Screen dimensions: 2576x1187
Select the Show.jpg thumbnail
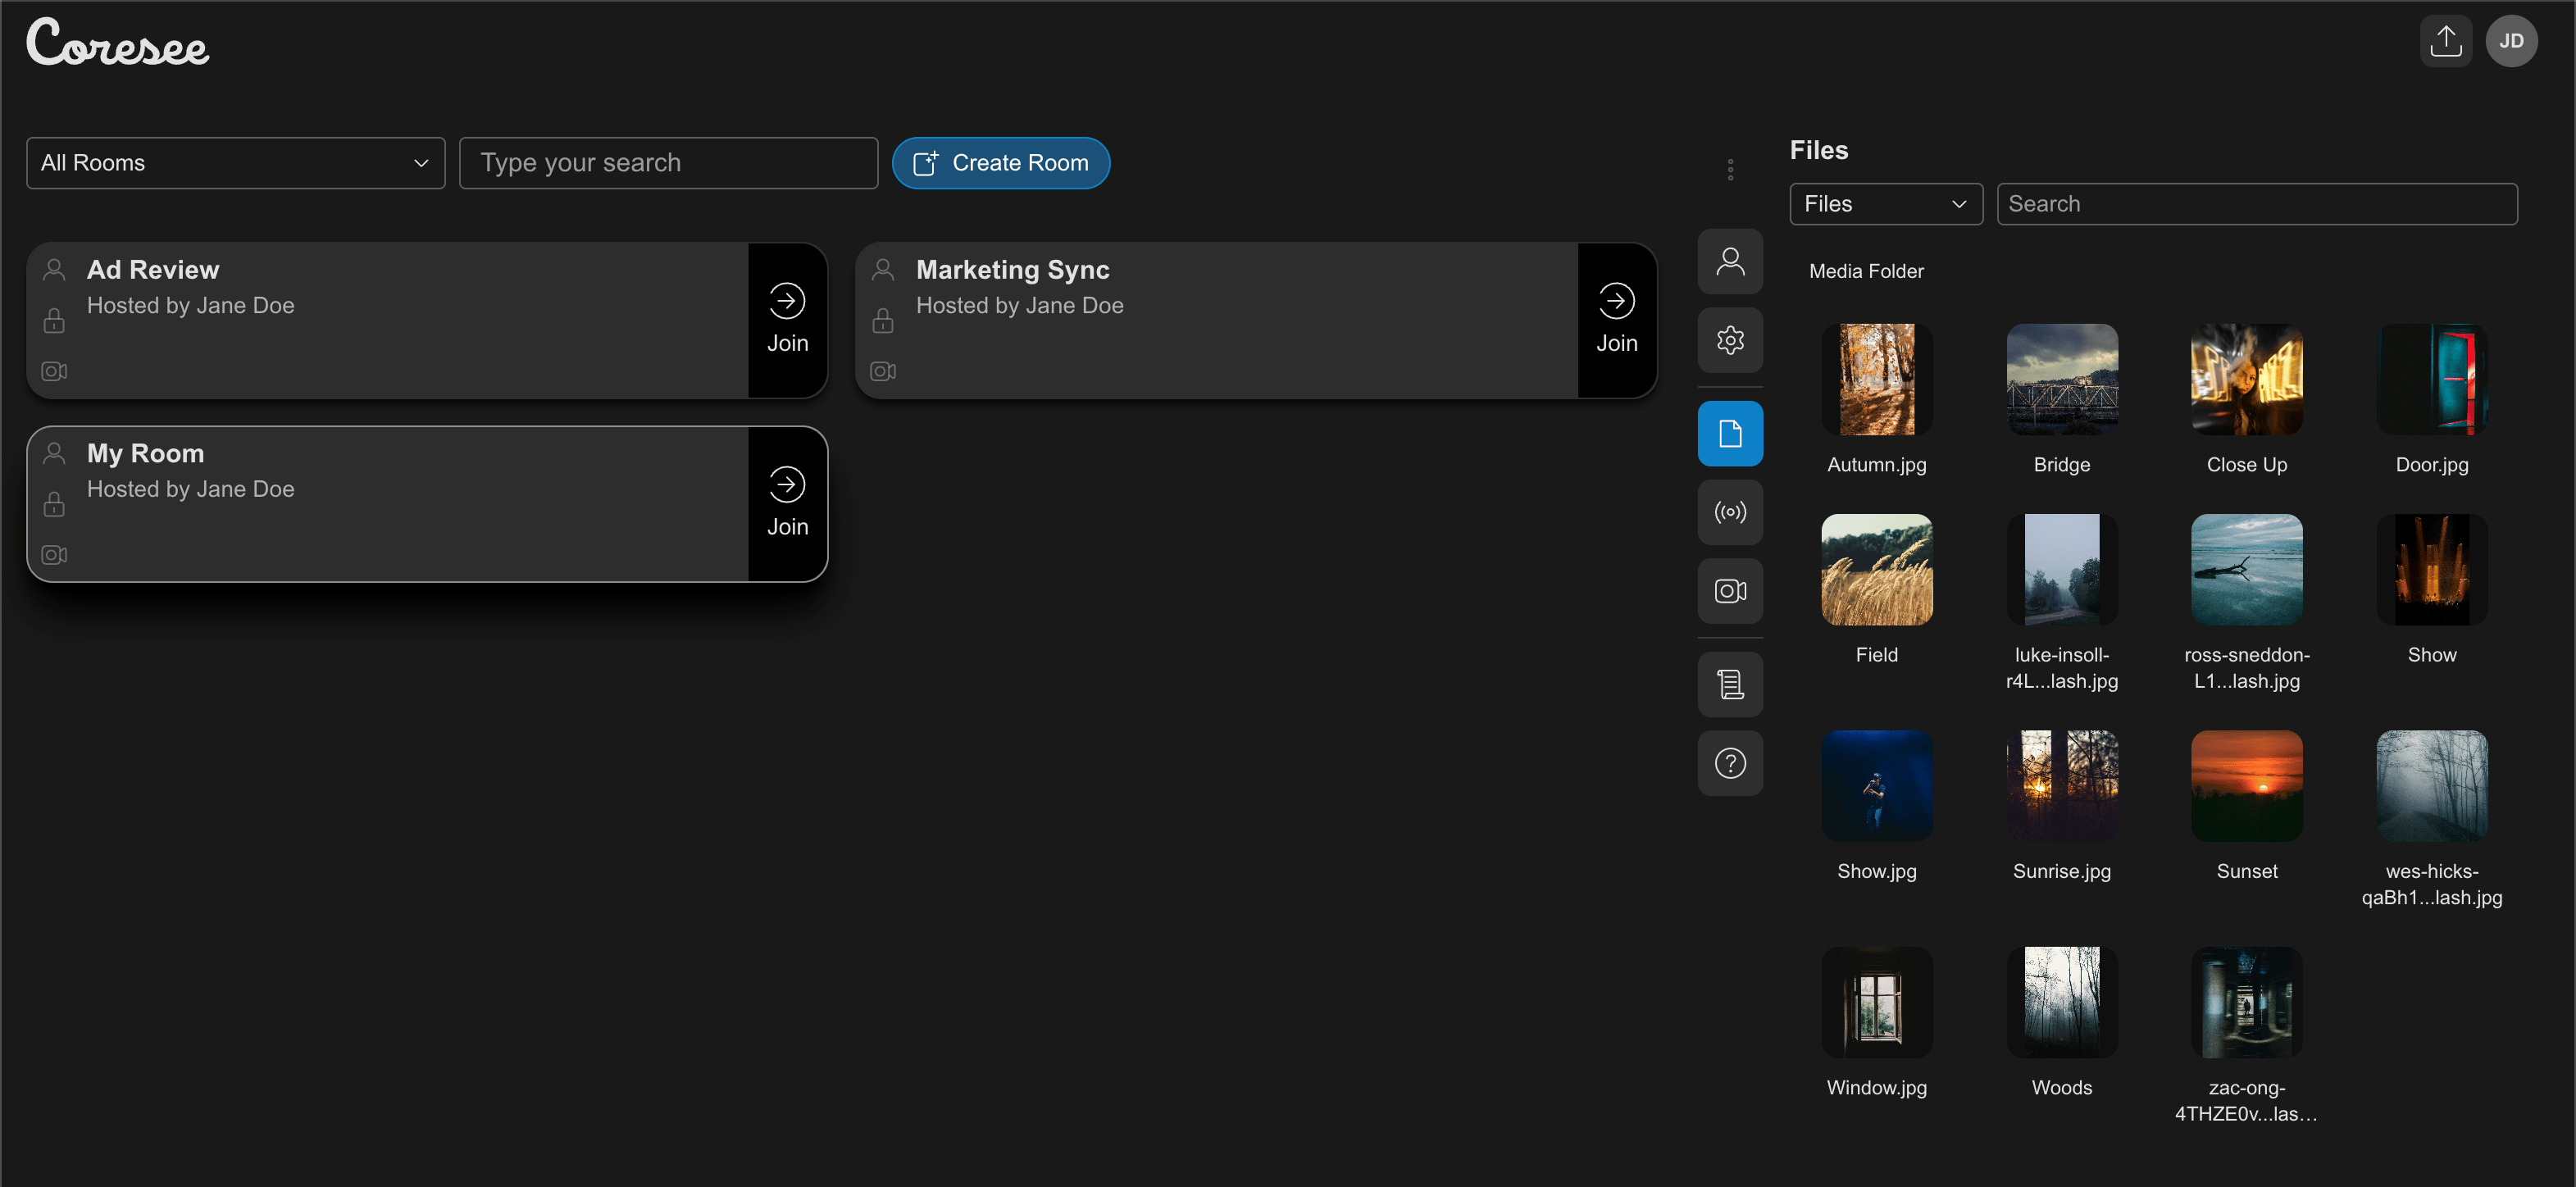[1877, 786]
